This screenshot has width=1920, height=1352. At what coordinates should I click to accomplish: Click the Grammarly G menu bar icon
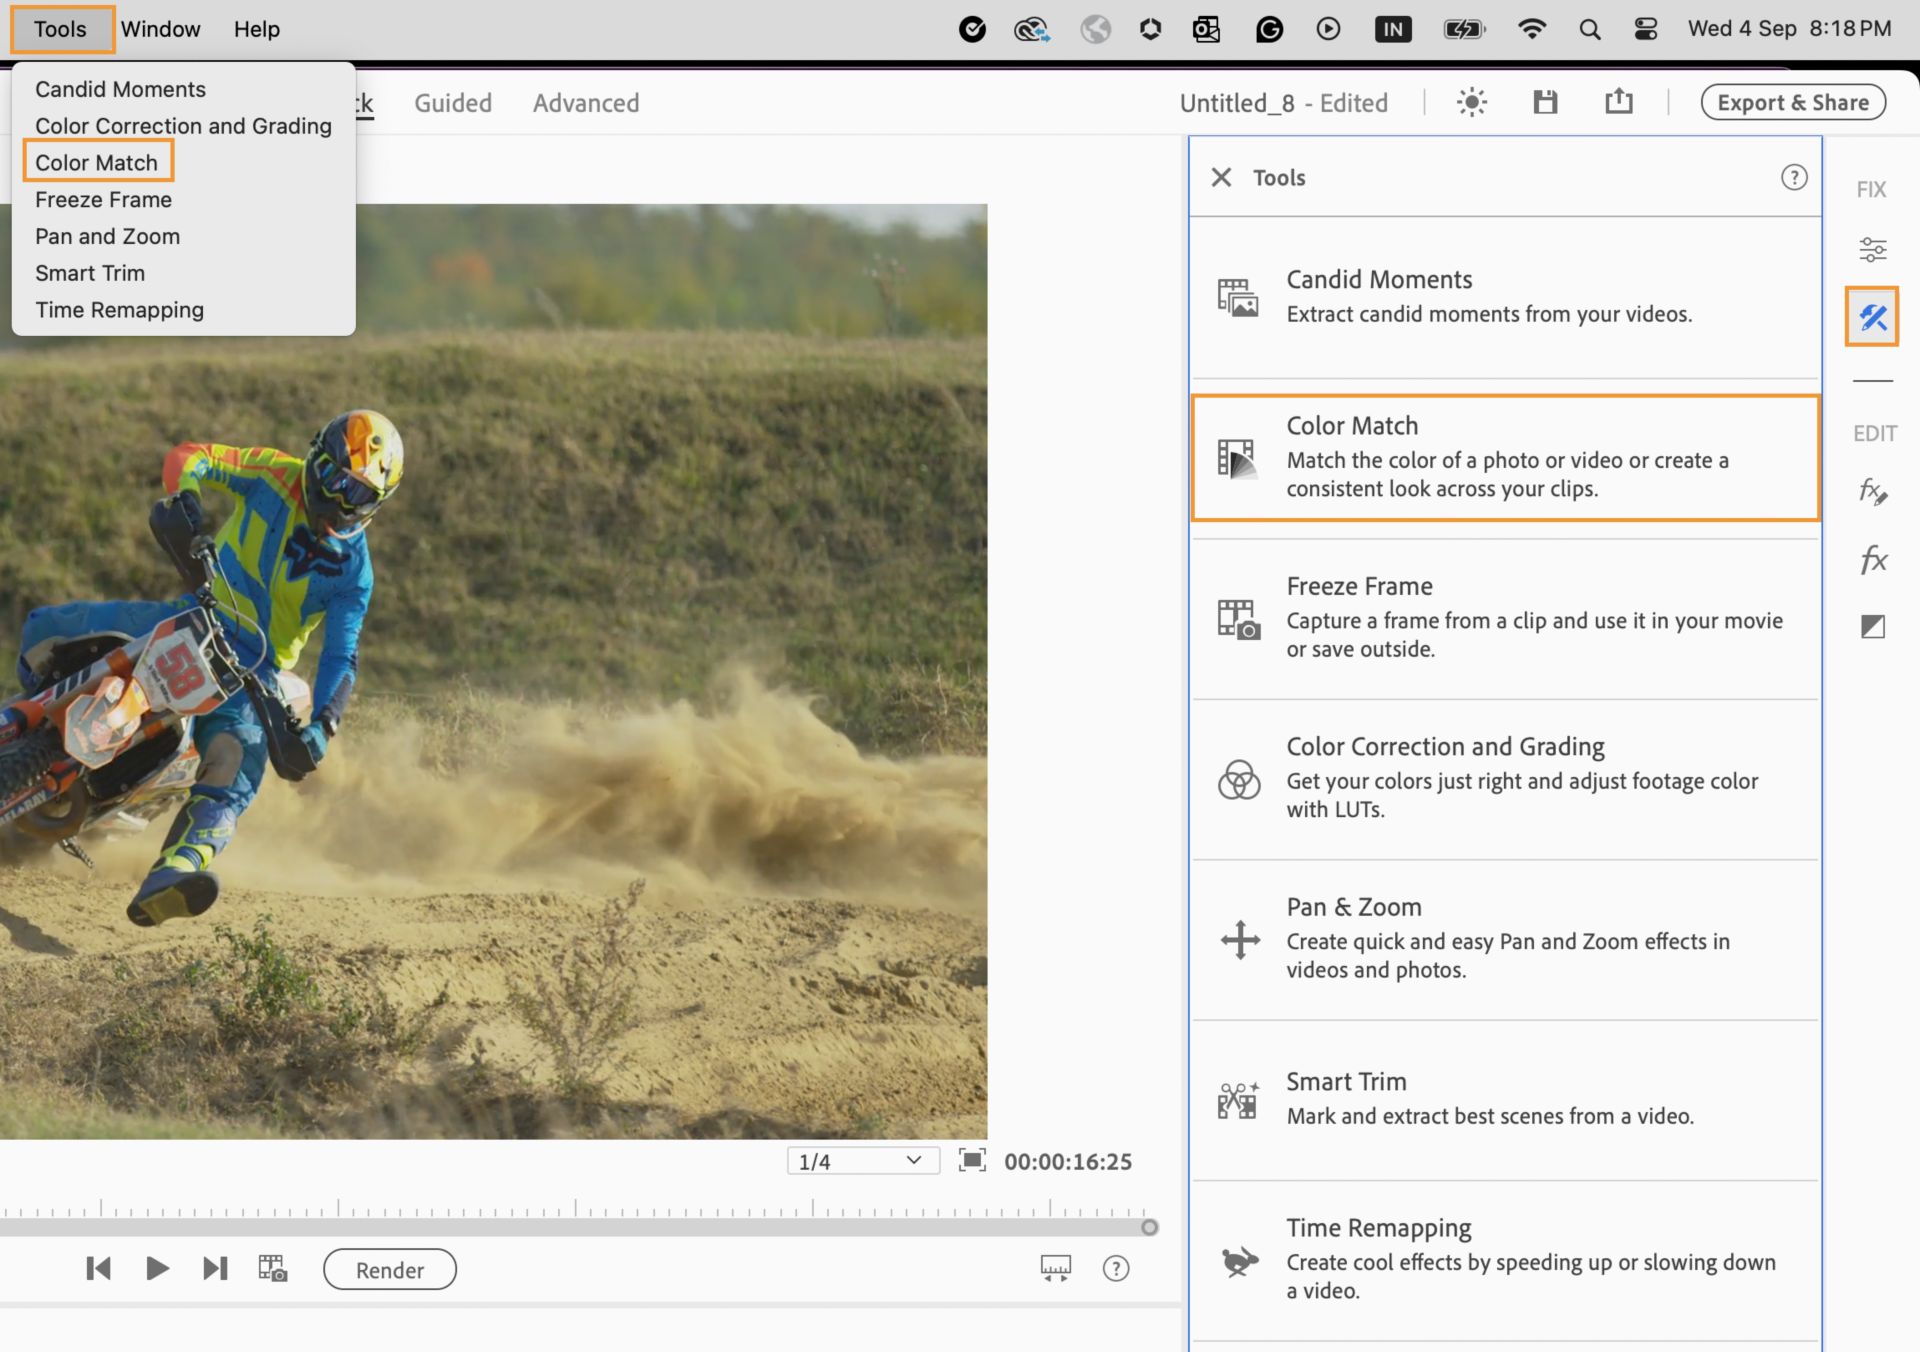tap(1269, 29)
